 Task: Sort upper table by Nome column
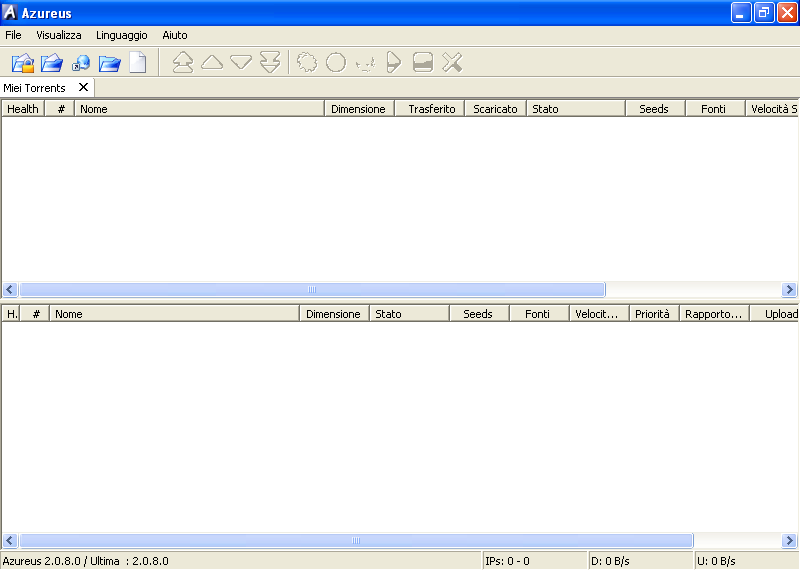pos(200,109)
